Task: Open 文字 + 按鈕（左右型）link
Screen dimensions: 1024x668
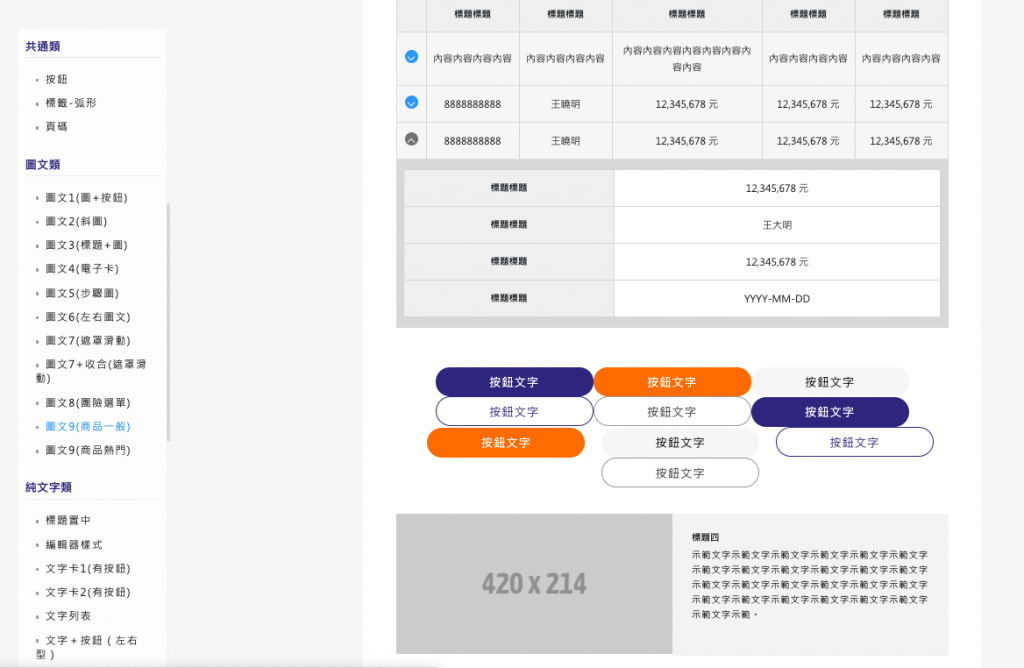Action: pyautogui.click(x=86, y=647)
